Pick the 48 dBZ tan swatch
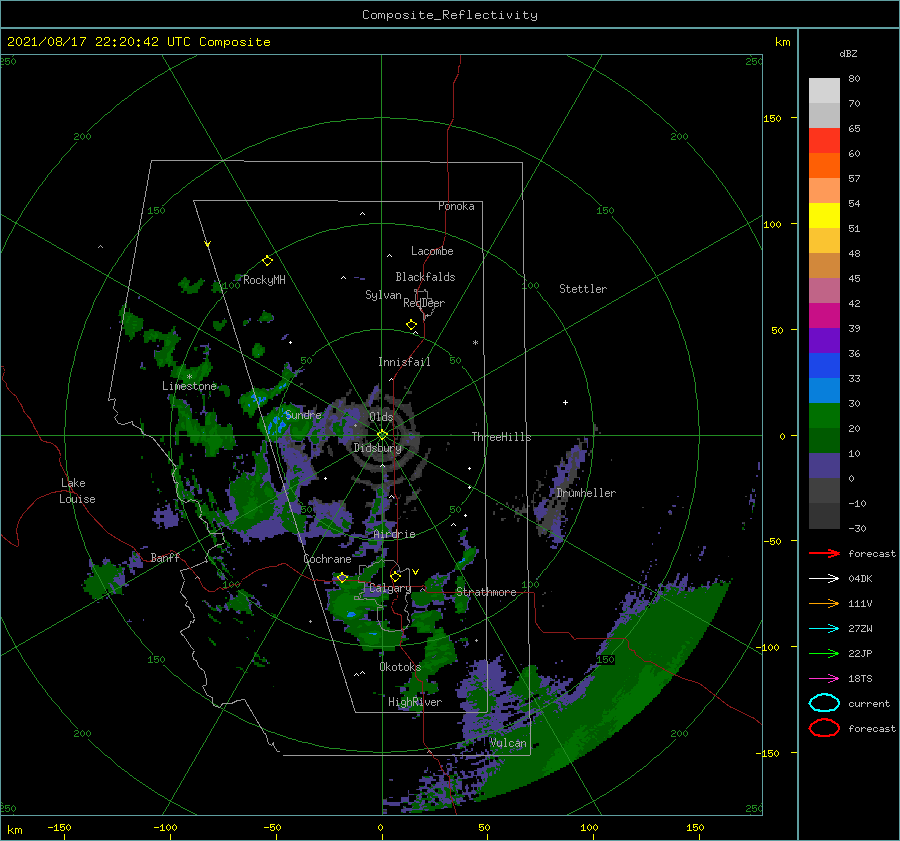This screenshot has height=841, width=900. tap(824, 265)
